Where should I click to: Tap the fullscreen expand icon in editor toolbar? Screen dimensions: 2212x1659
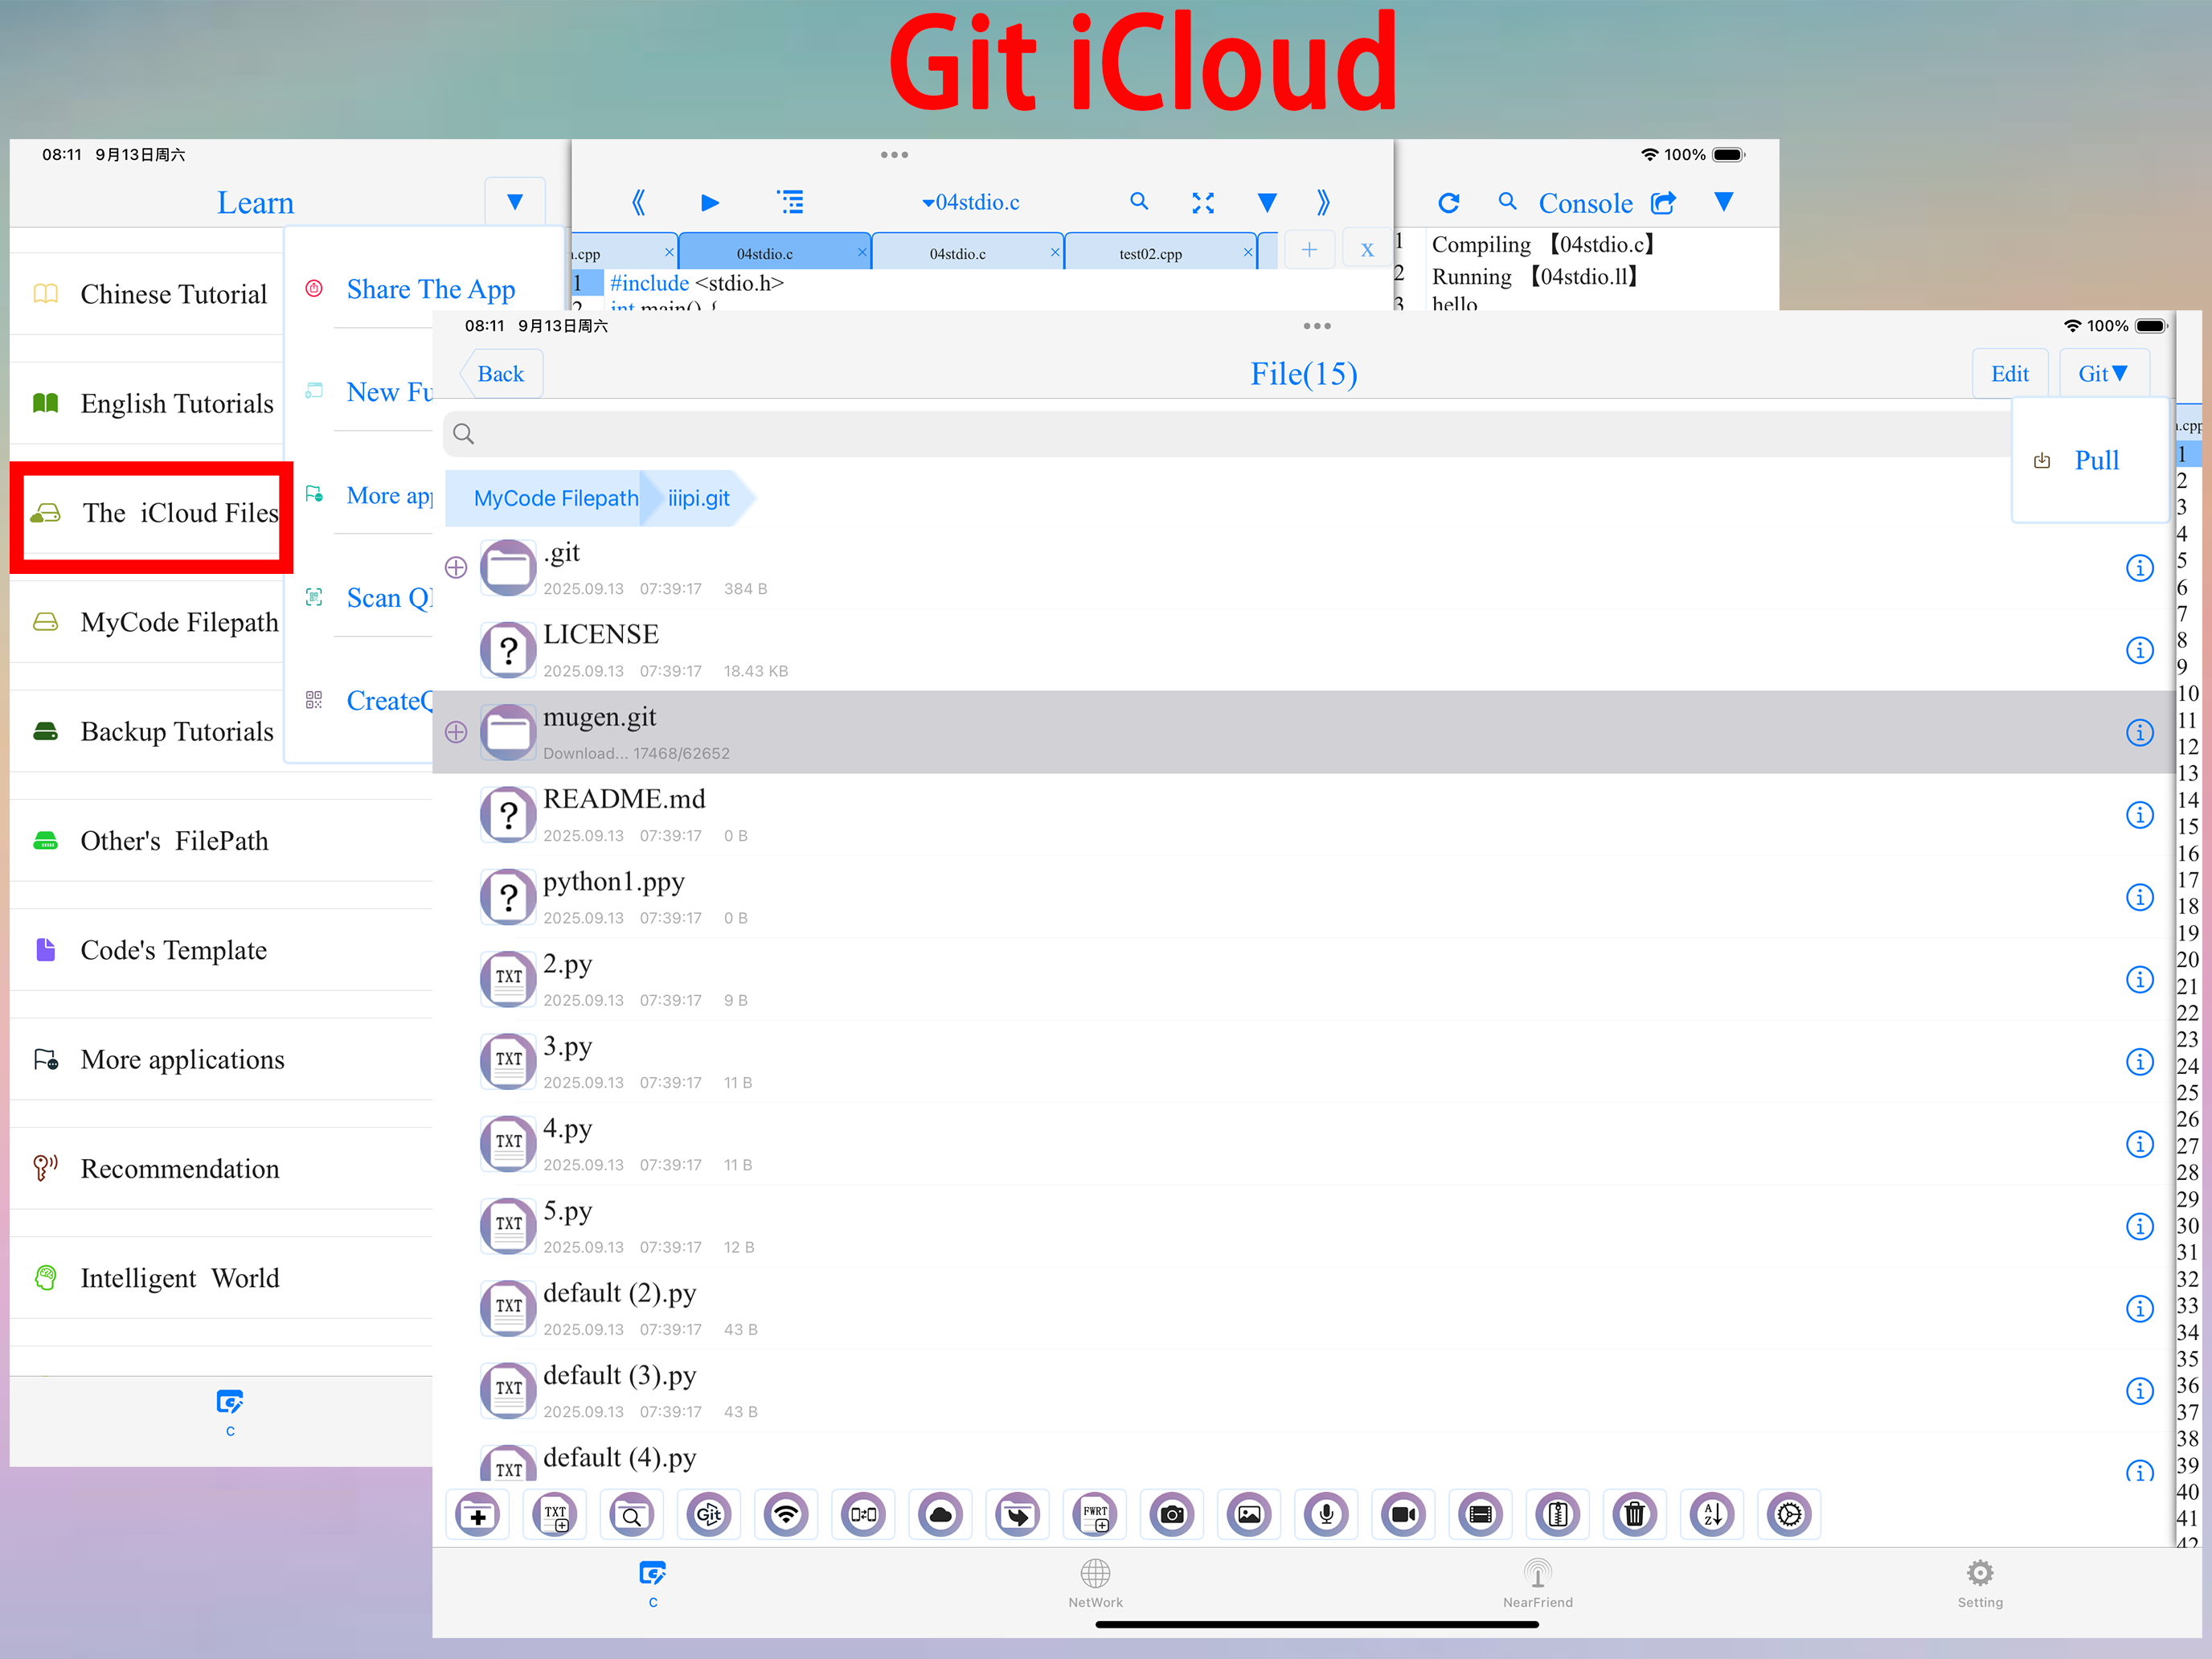pyautogui.click(x=1203, y=203)
